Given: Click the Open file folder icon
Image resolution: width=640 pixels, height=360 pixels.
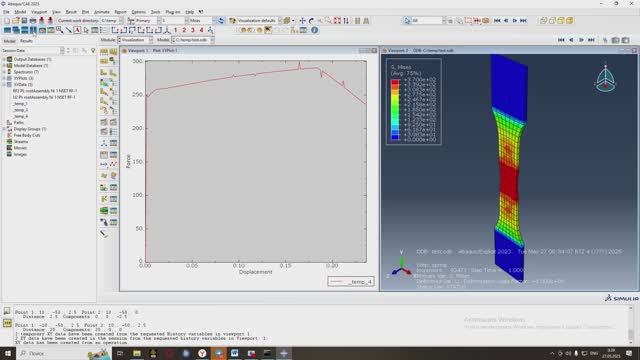Looking at the screenshot, I should (16, 20).
